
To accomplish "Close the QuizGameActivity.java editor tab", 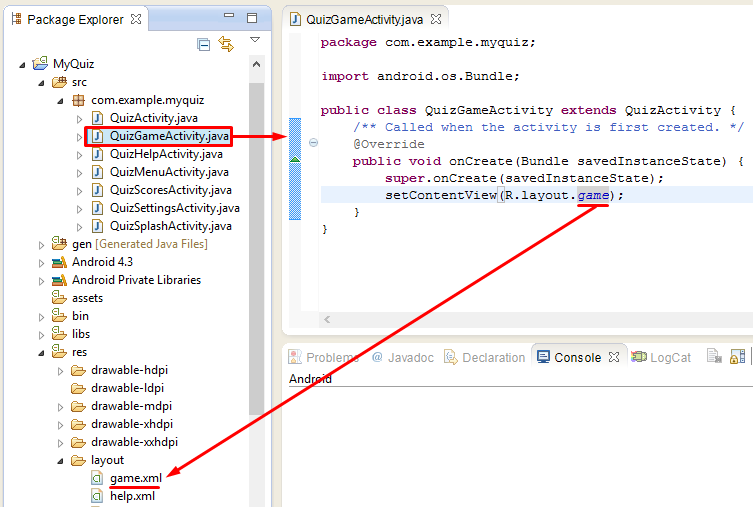I will [436, 19].
